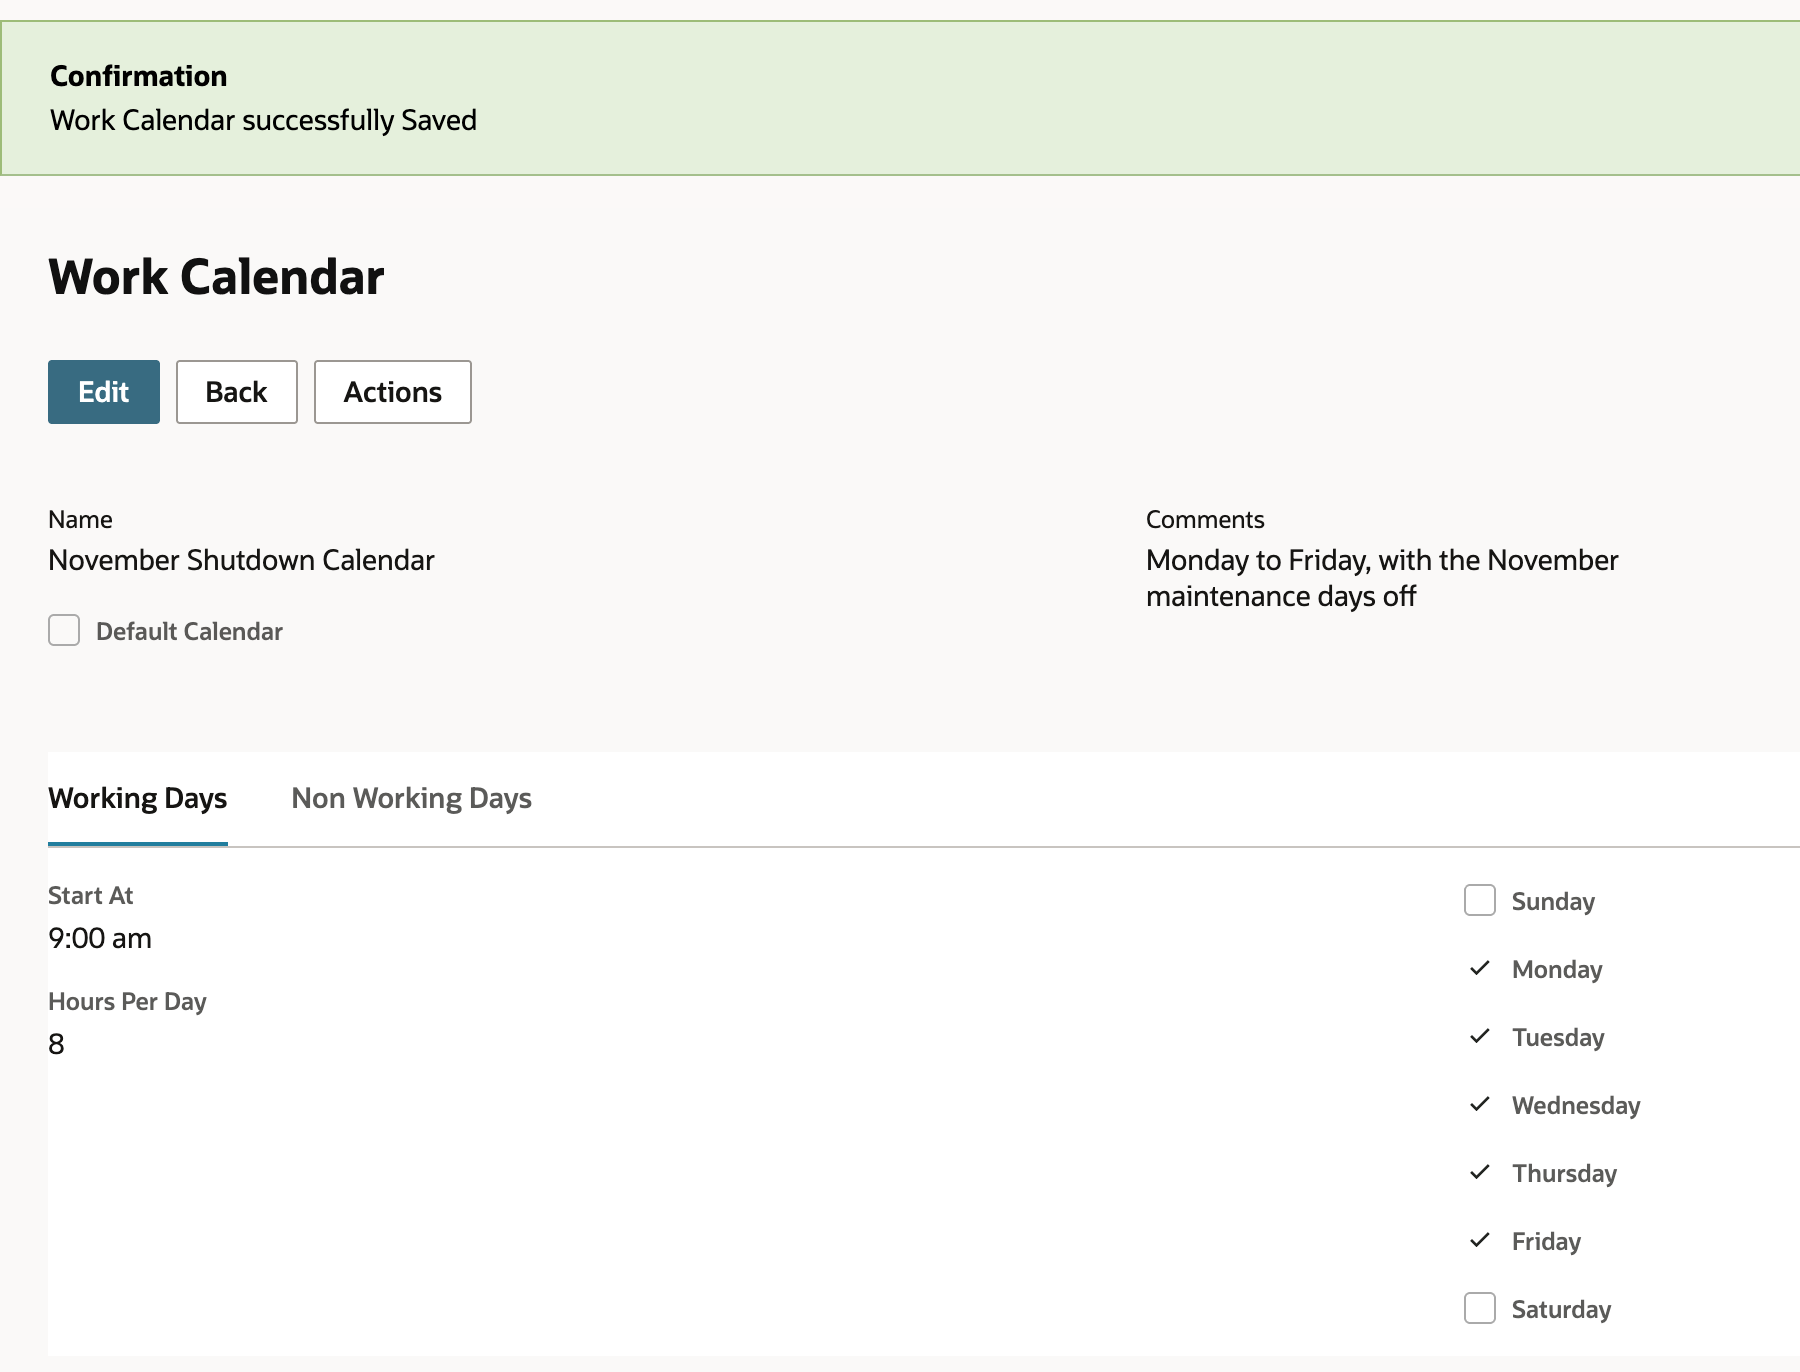The image size is (1800, 1372).
Task: Toggle the Thursday checkmark
Action: 1480,1172
